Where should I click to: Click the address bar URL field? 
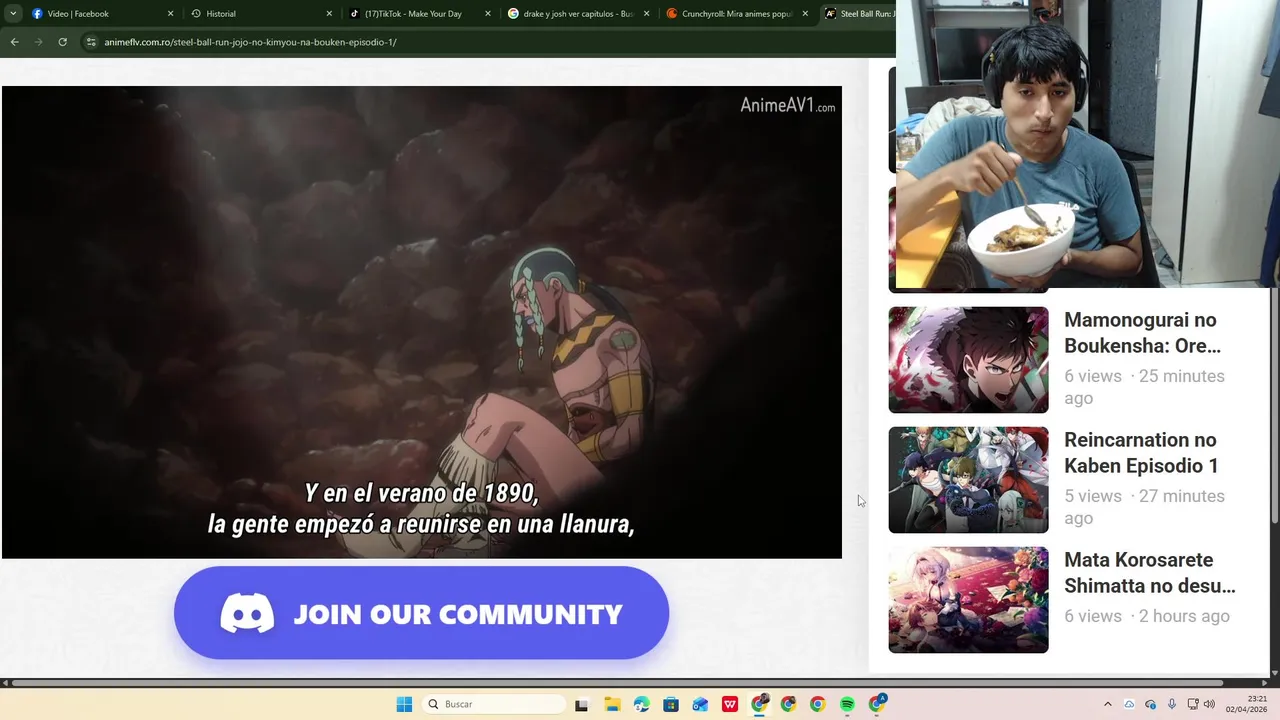click(x=490, y=42)
